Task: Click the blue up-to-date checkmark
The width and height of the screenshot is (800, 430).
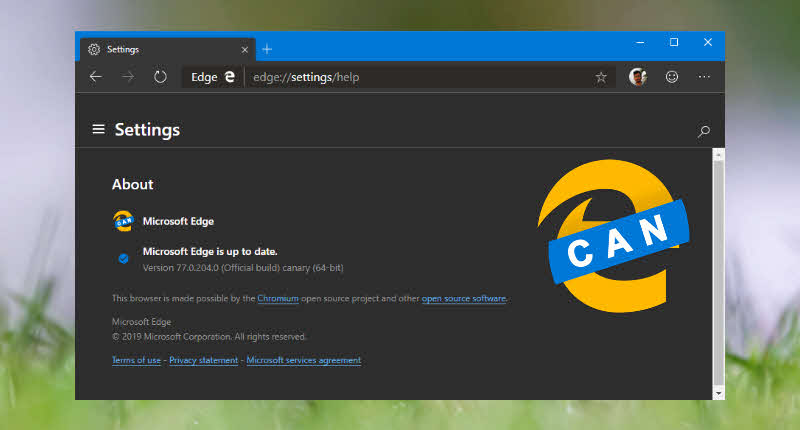Action: (123, 259)
